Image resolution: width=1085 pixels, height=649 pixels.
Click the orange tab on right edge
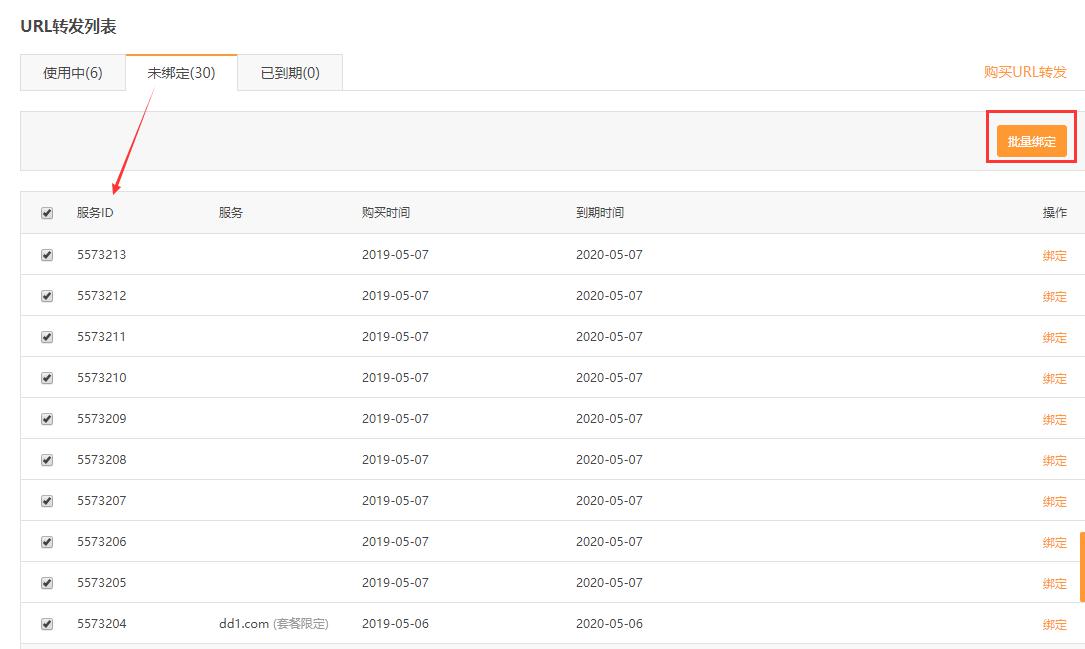pos(1081,566)
